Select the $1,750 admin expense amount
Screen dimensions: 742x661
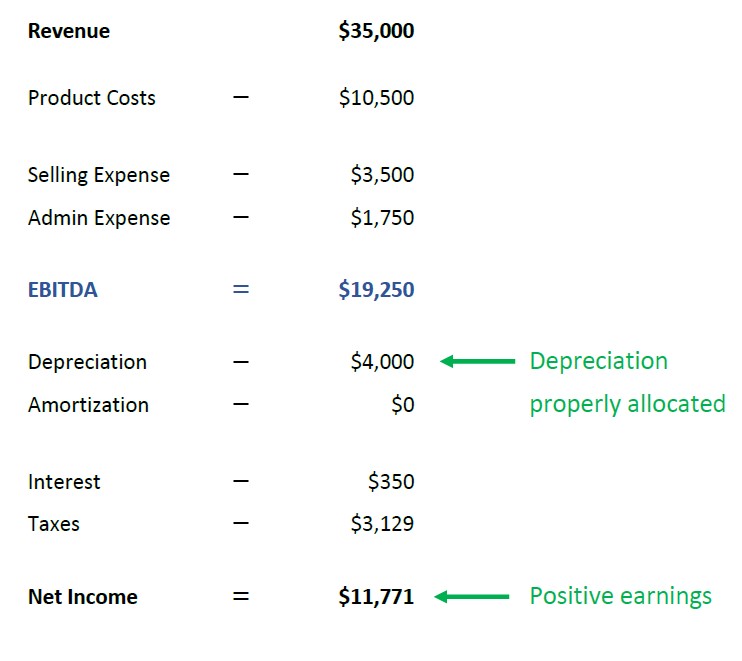tap(382, 218)
